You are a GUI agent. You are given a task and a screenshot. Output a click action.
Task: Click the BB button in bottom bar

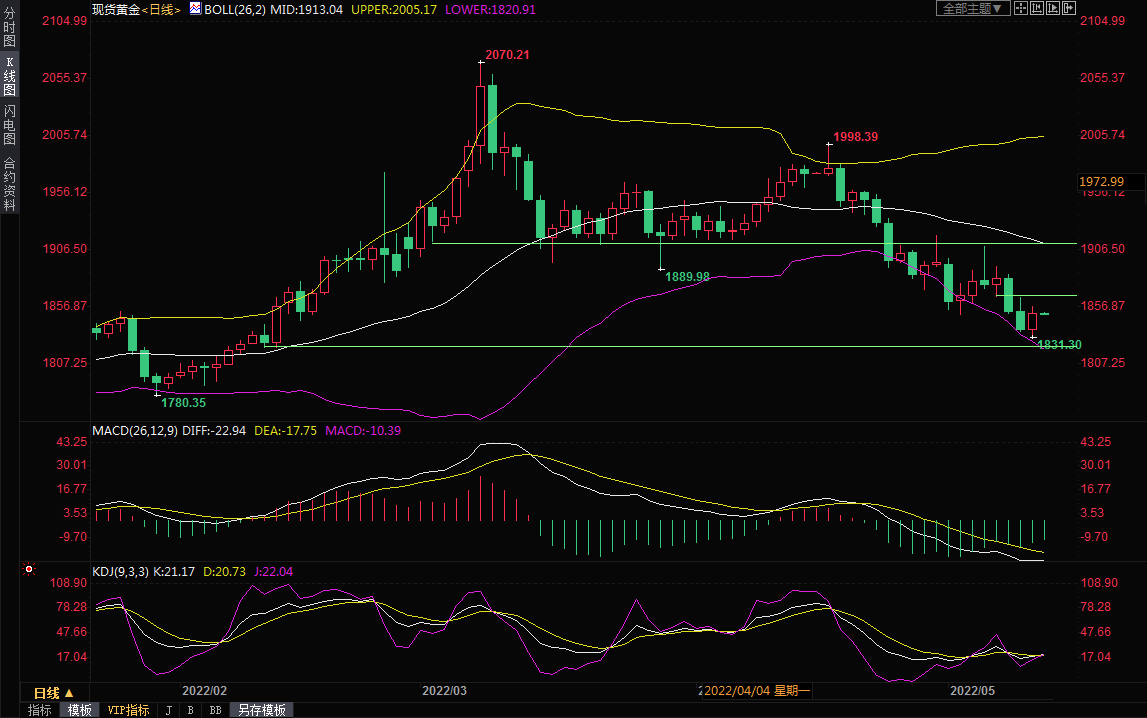coord(214,710)
